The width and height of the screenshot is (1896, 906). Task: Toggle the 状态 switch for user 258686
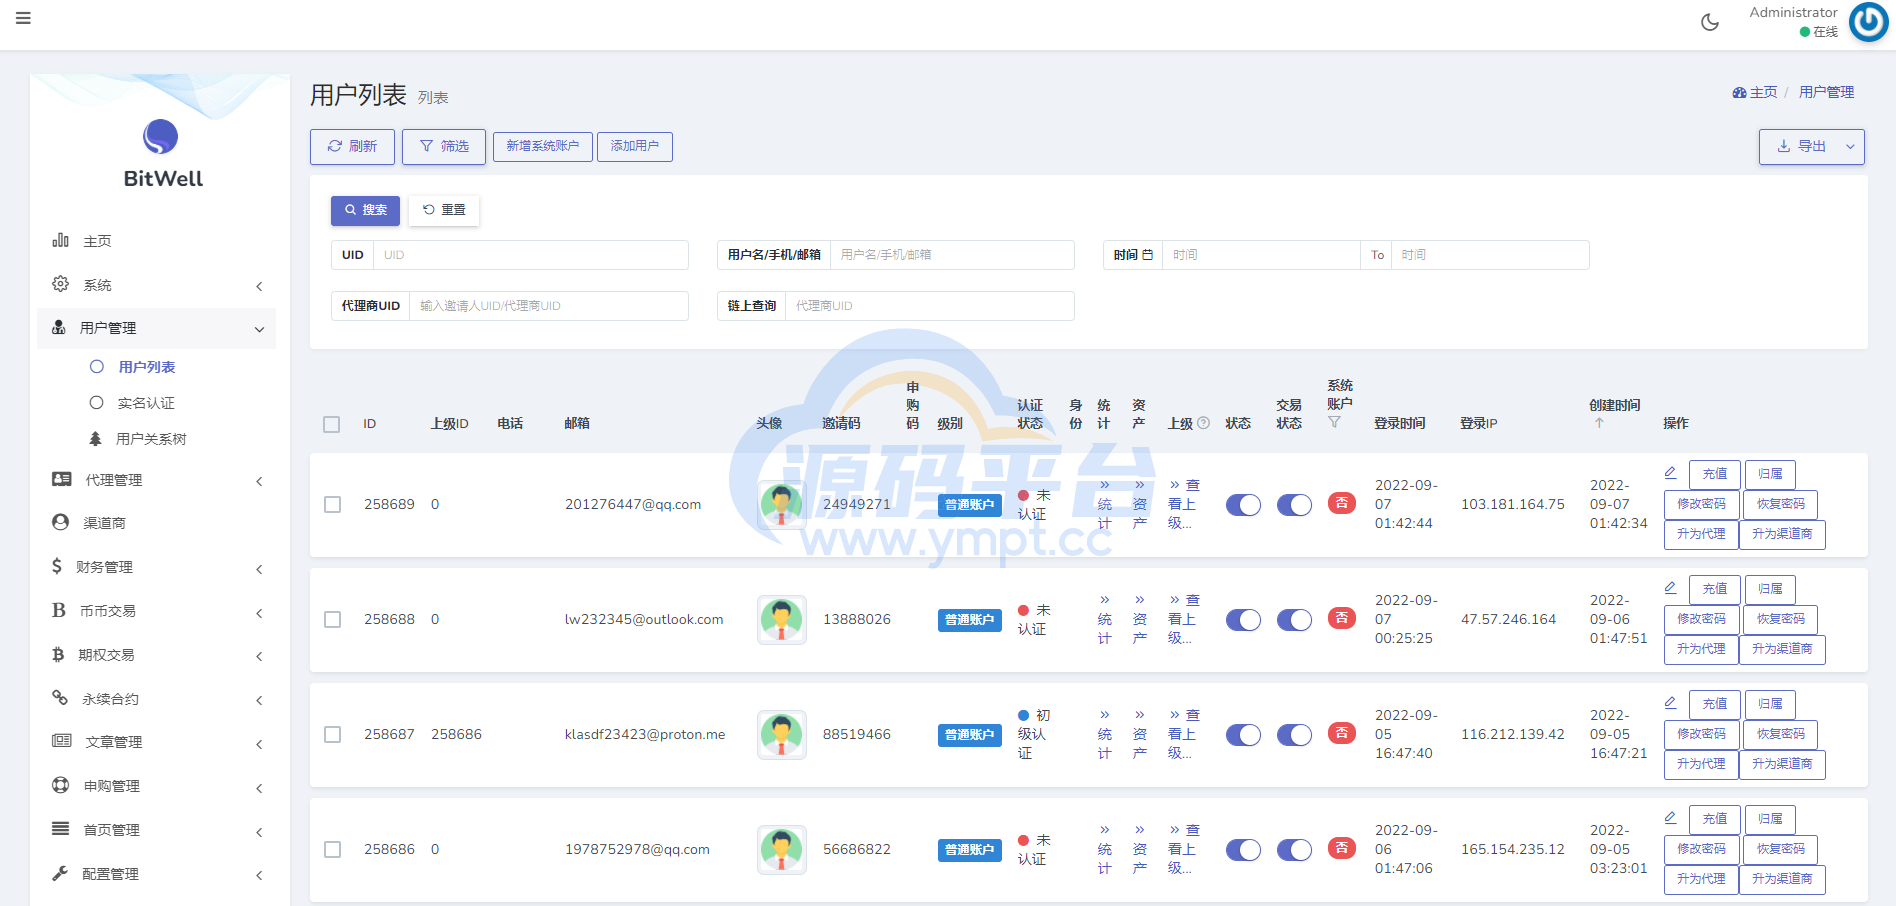click(1243, 850)
